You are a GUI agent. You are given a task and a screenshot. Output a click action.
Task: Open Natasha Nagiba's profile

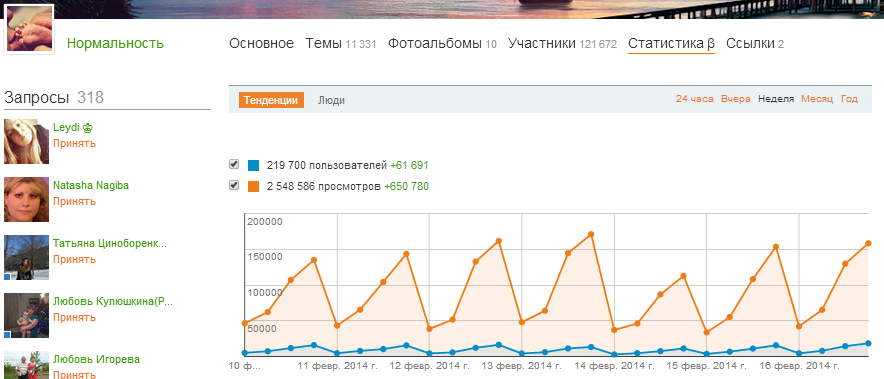(x=91, y=185)
